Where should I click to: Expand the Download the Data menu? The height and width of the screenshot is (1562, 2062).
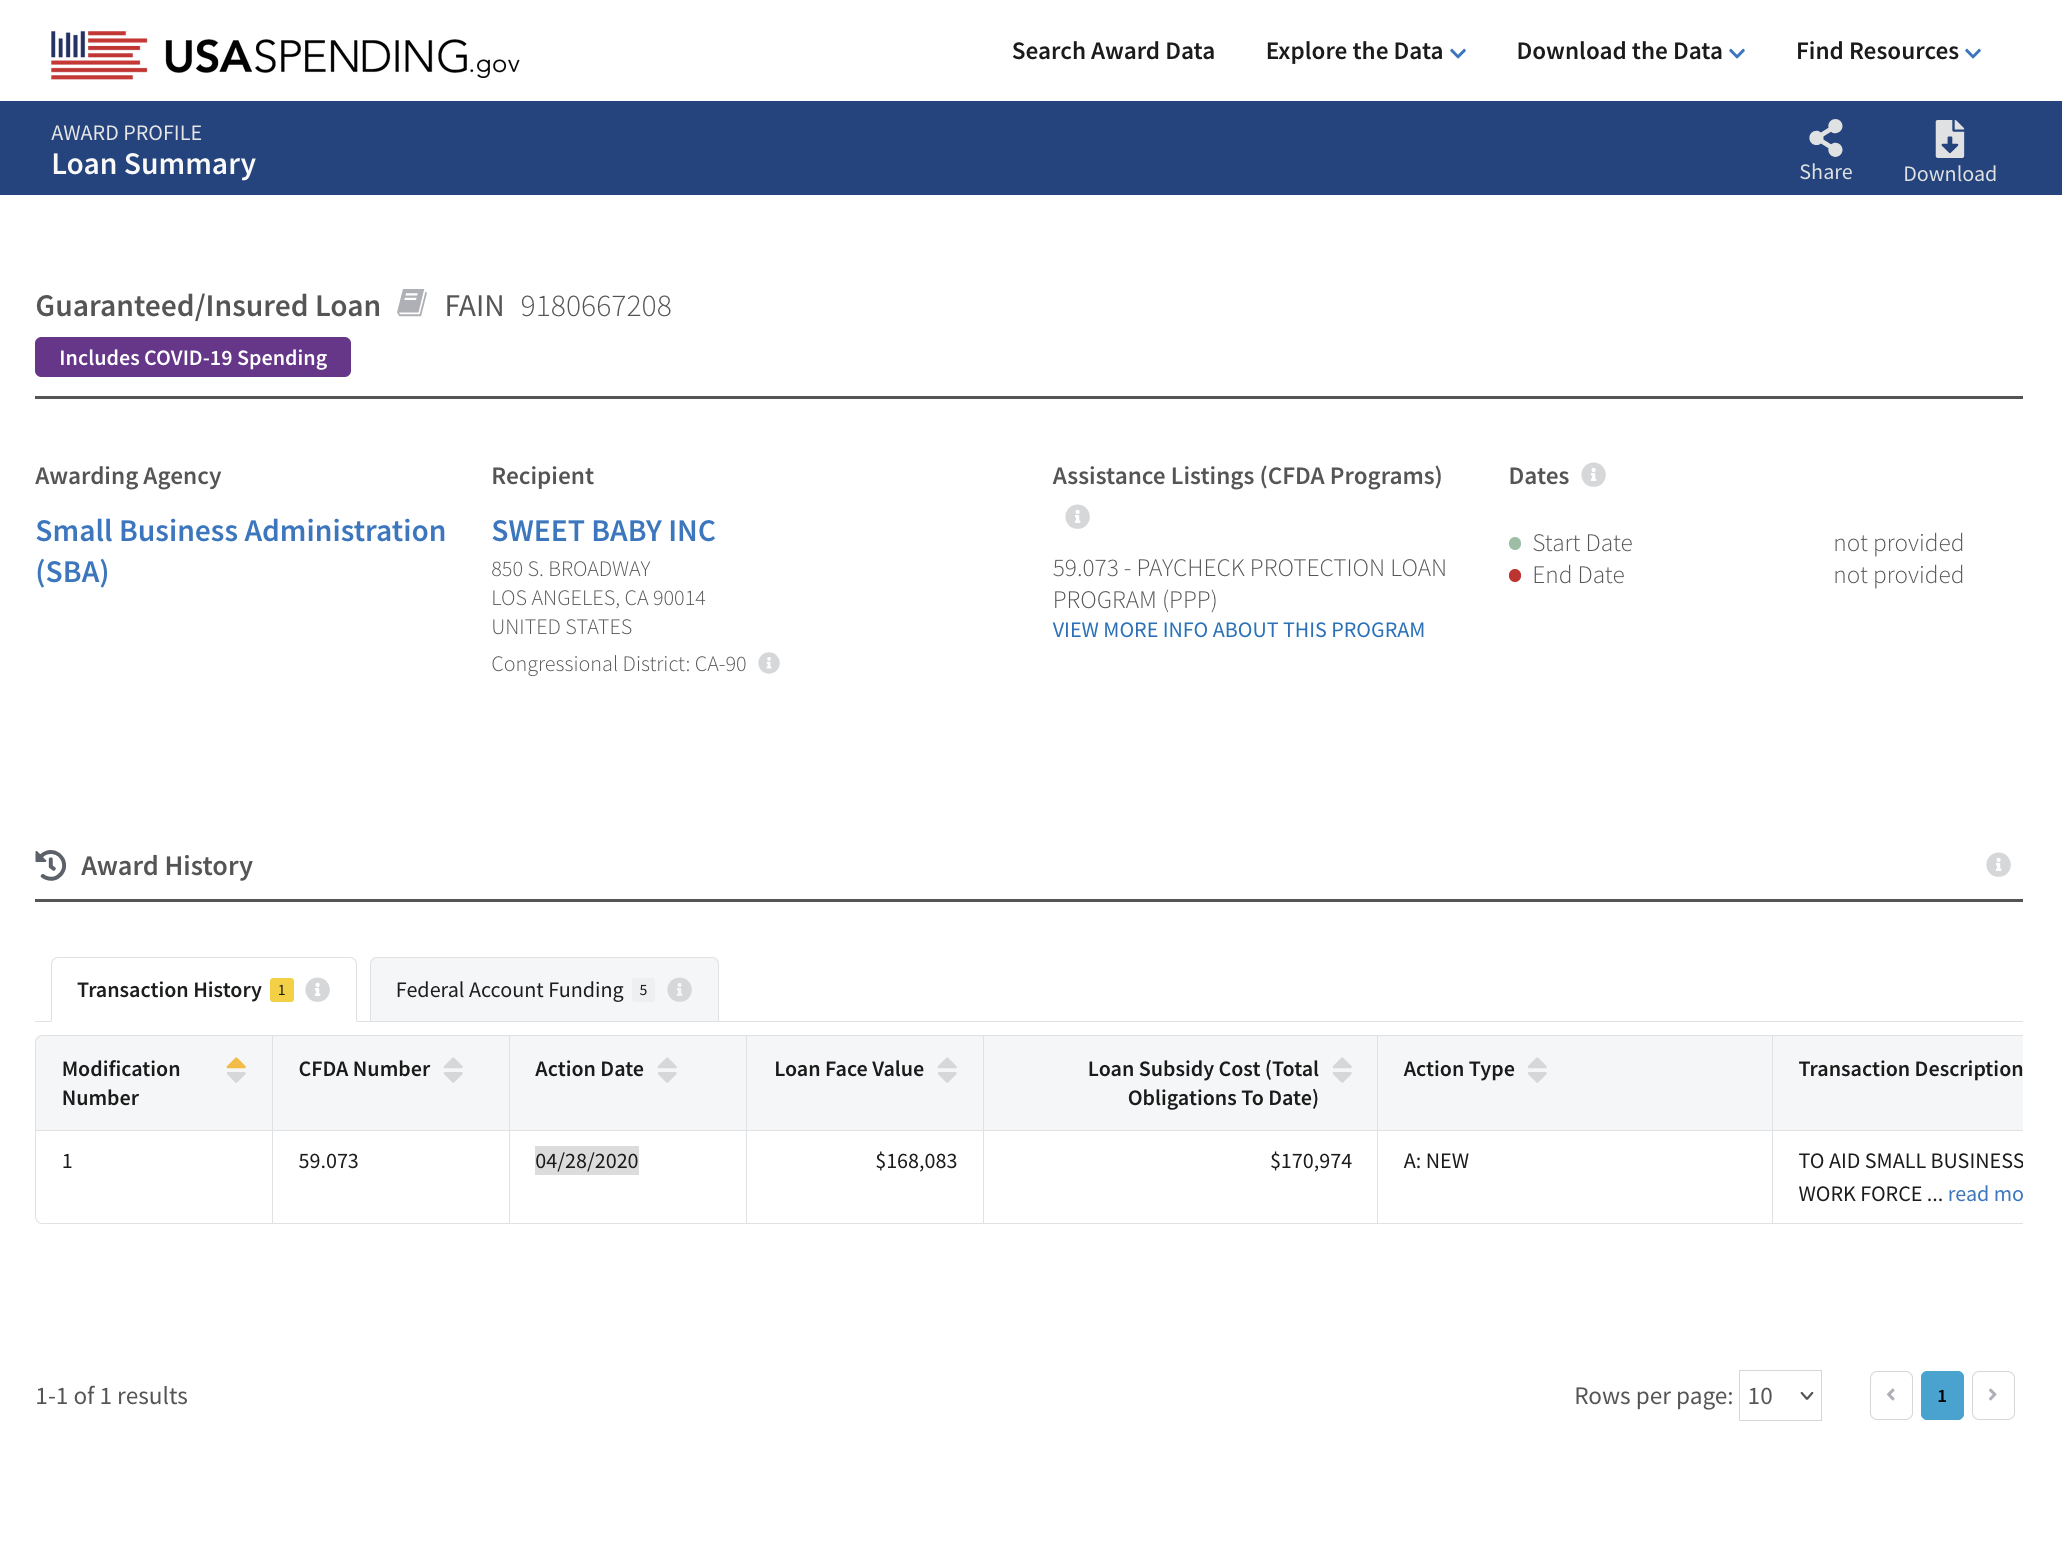[x=1630, y=51]
